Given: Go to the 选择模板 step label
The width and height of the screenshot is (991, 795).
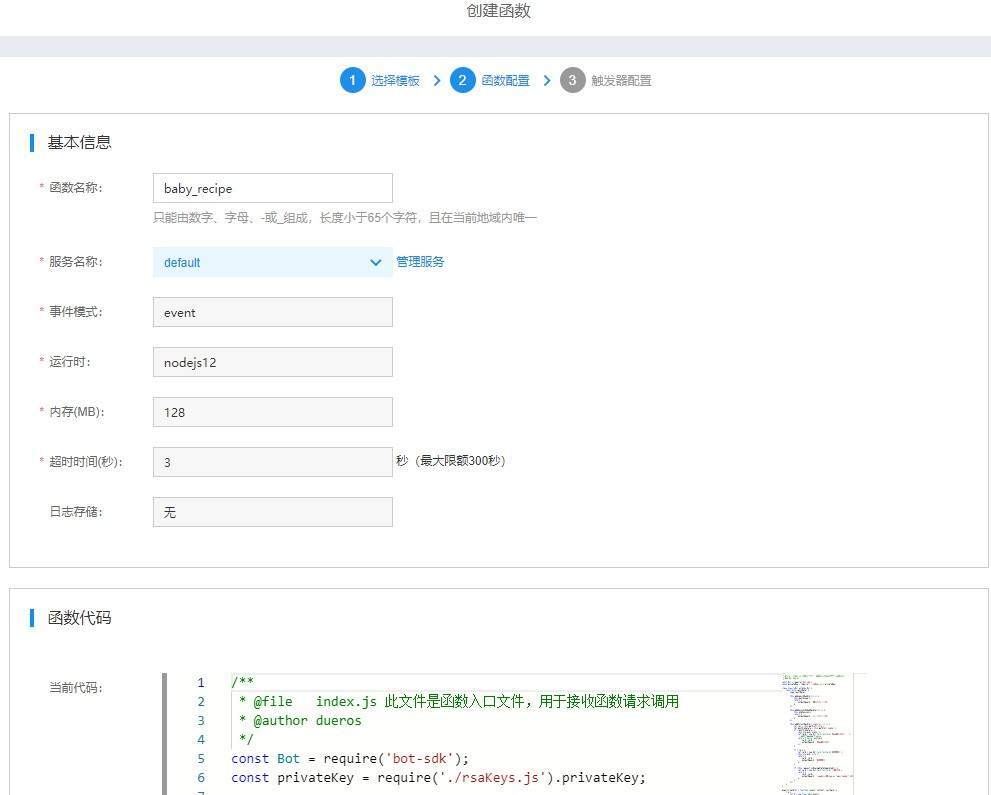Looking at the screenshot, I should point(395,81).
